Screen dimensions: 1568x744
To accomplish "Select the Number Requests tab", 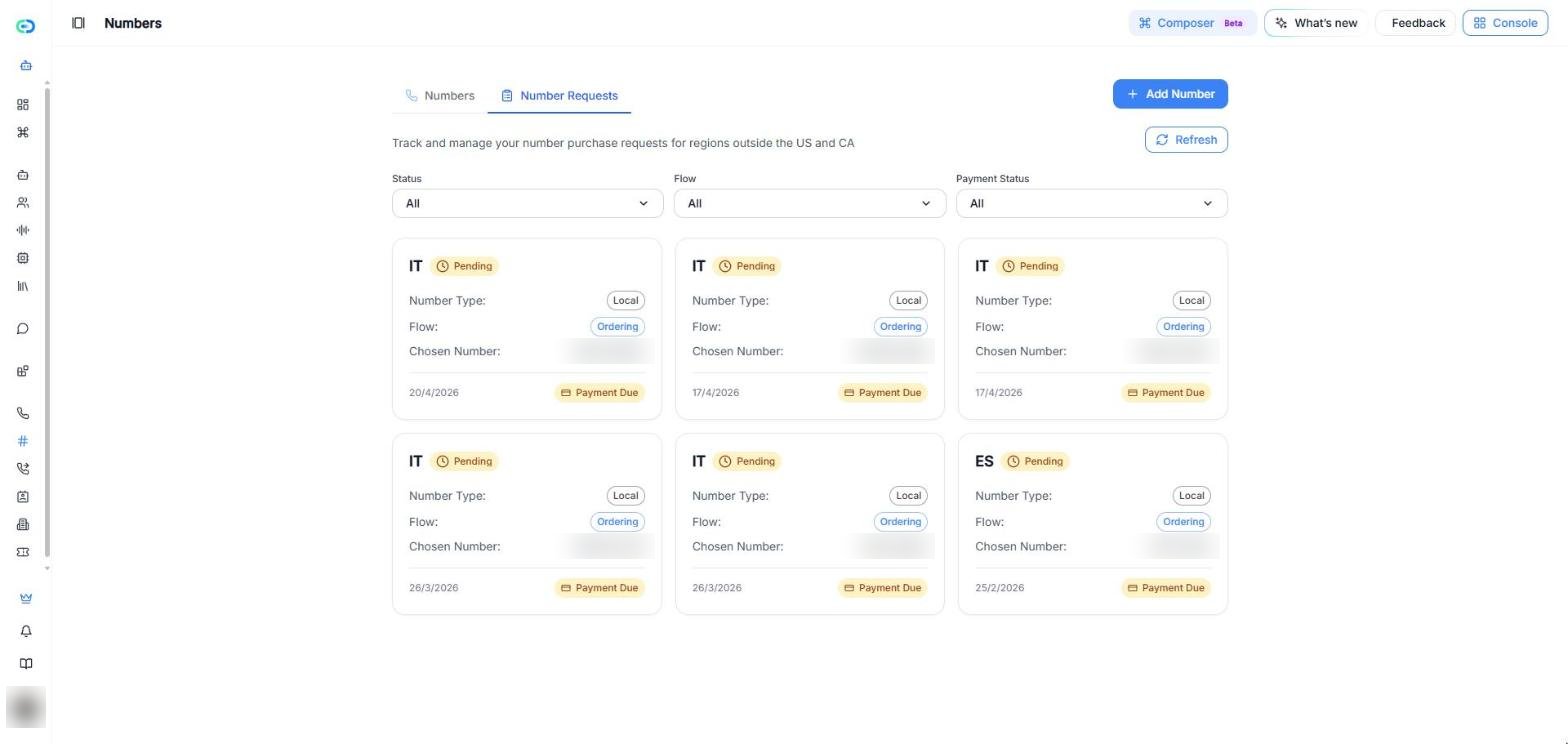I will (x=559, y=96).
